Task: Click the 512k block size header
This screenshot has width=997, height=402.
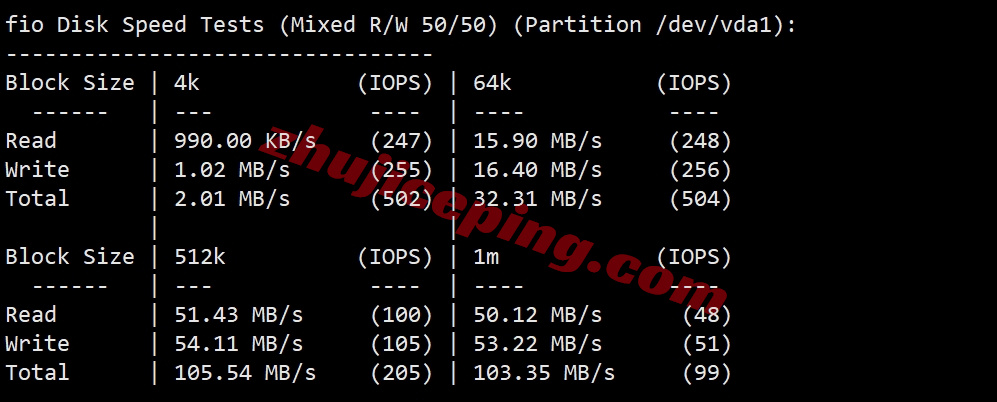Action: [200, 257]
